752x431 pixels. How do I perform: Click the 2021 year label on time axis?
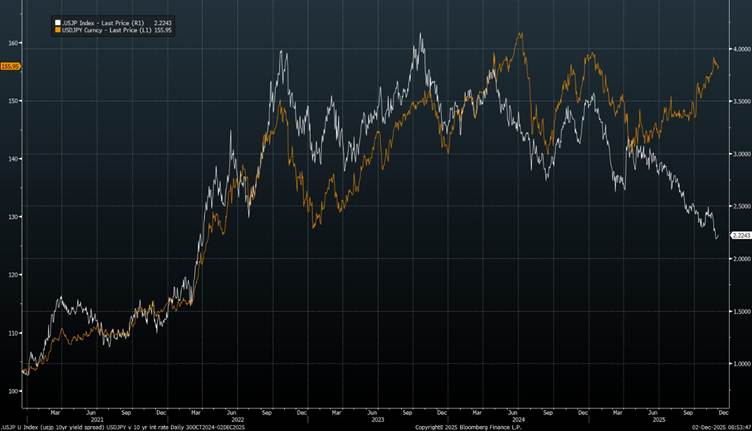(x=91, y=418)
